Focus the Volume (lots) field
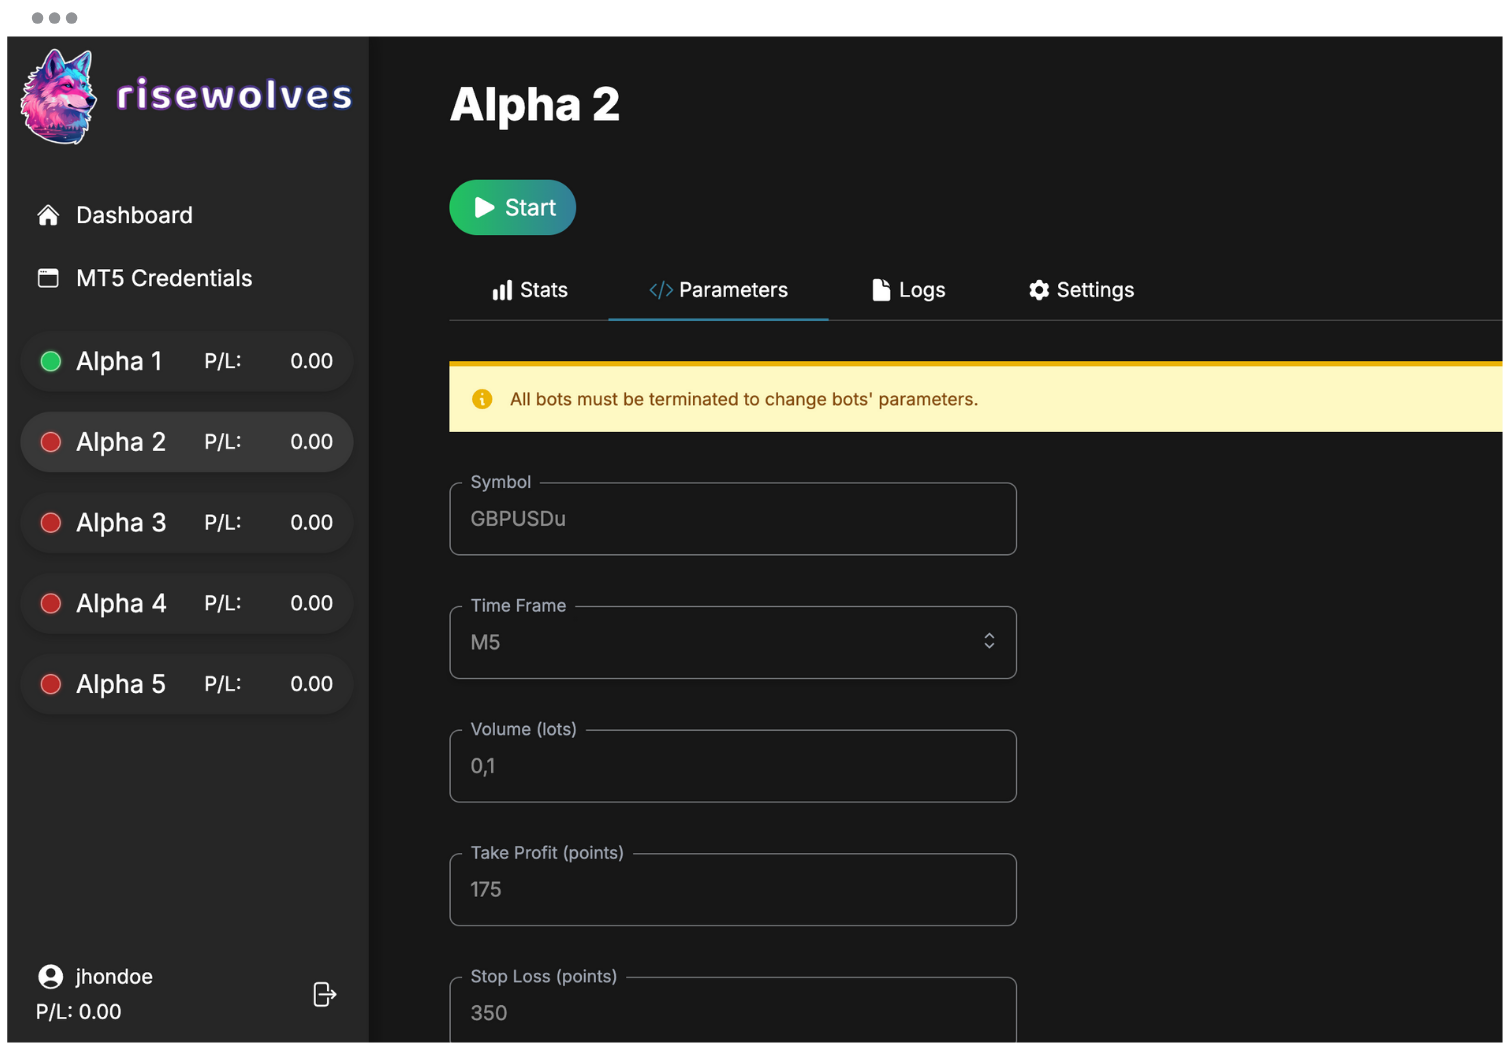 pyautogui.click(x=733, y=766)
